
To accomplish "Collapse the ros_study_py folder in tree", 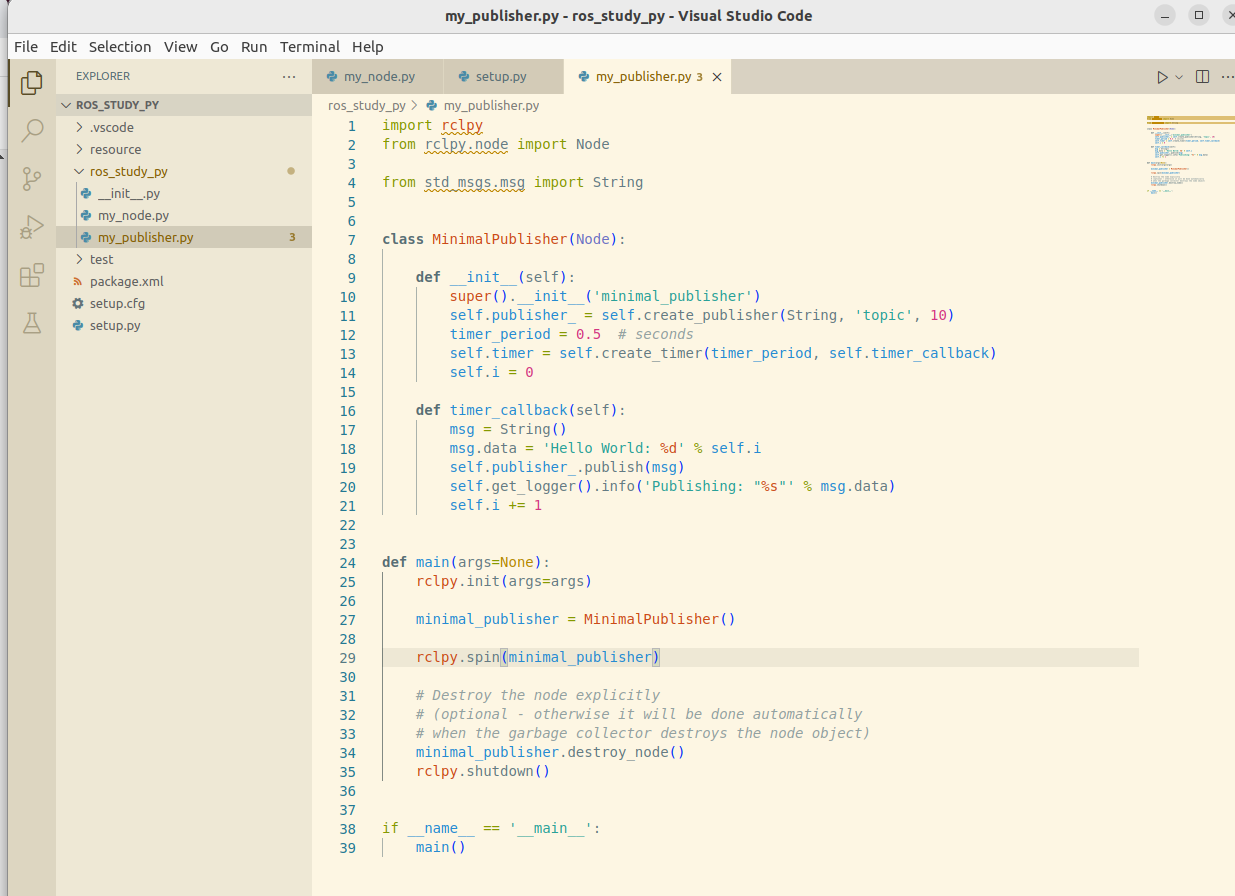I will [184, 171].
